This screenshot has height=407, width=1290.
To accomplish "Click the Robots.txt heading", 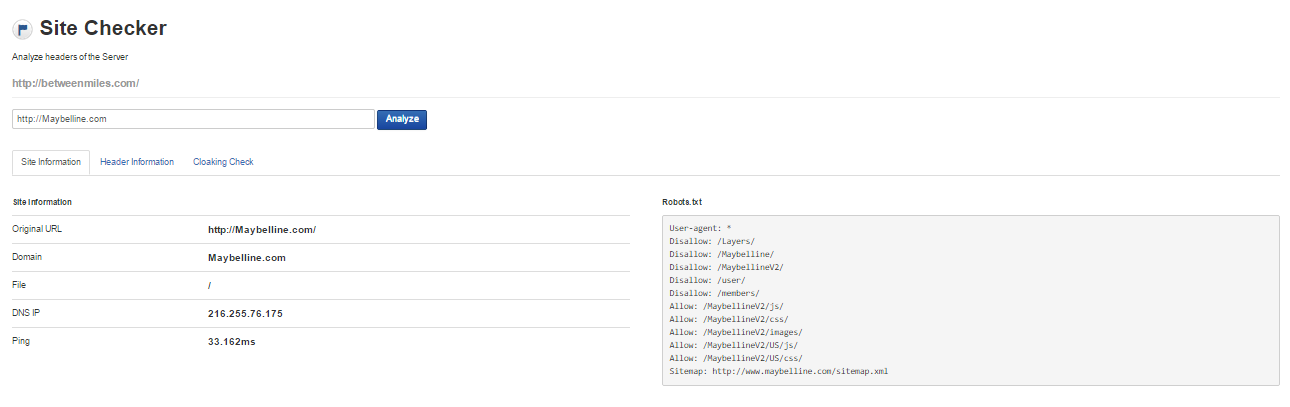I will click(x=682, y=202).
